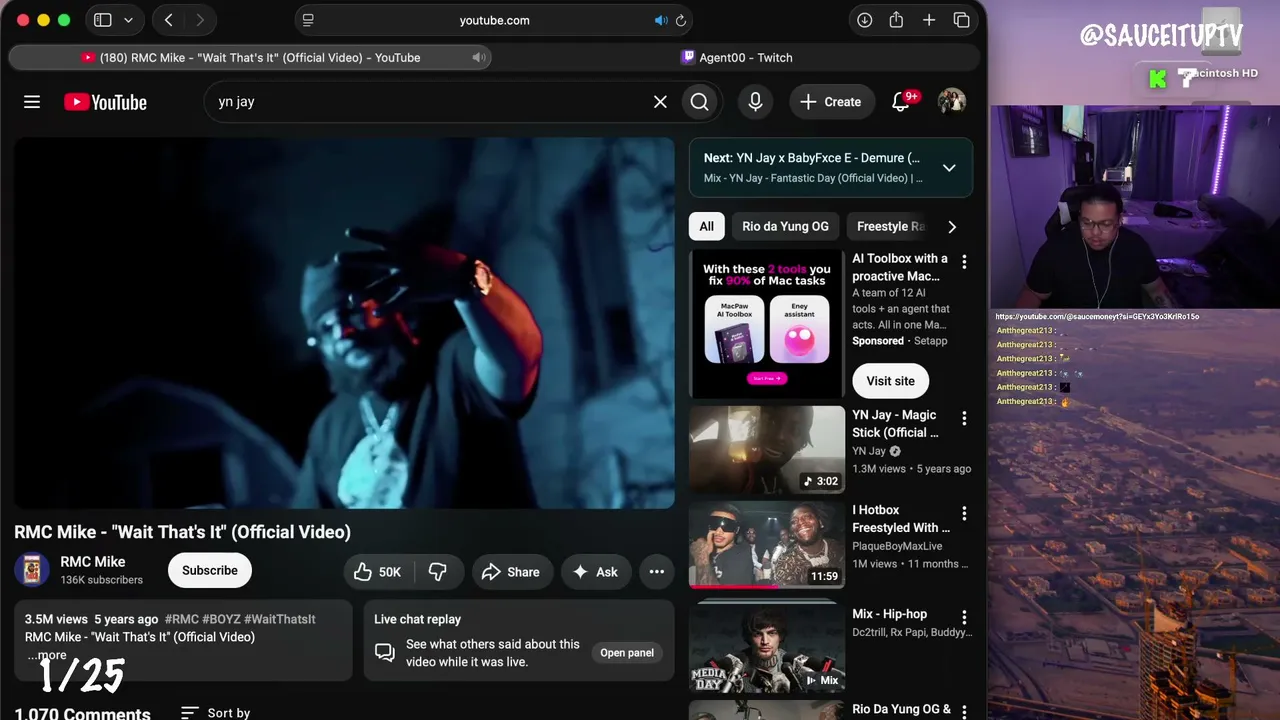Open Safari tab group dropdown arrow

pyautogui.click(x=128, y=20)
